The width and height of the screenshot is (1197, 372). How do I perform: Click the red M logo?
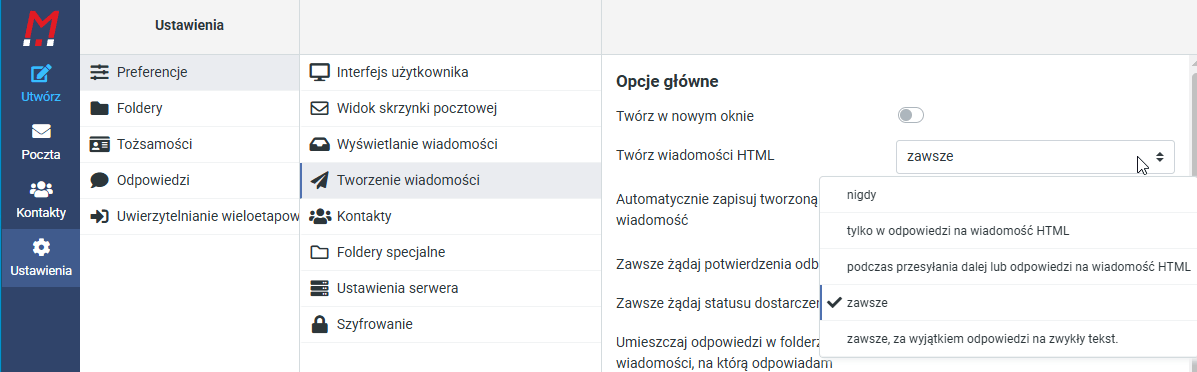pyautogui.click(x=40, y=26)
